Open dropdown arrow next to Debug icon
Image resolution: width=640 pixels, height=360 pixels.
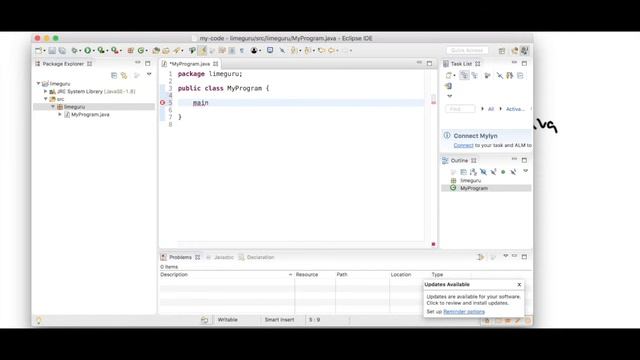click(80, 51)
